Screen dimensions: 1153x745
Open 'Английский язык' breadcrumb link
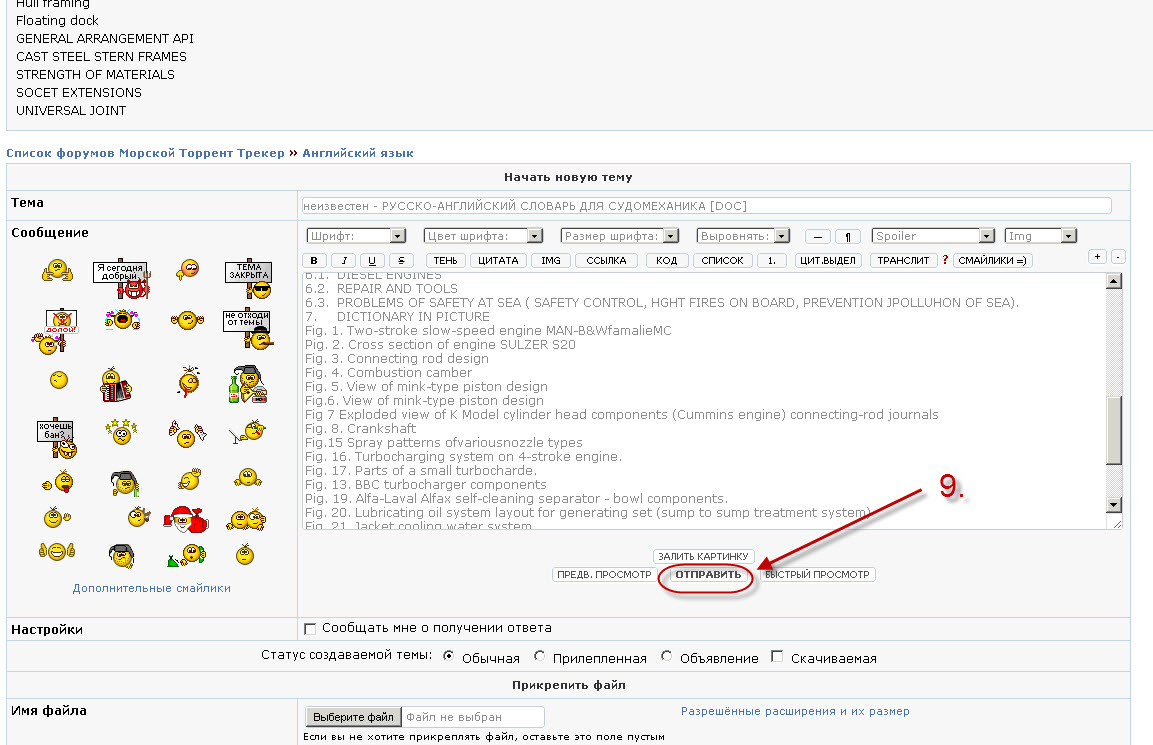coord(357,153)
